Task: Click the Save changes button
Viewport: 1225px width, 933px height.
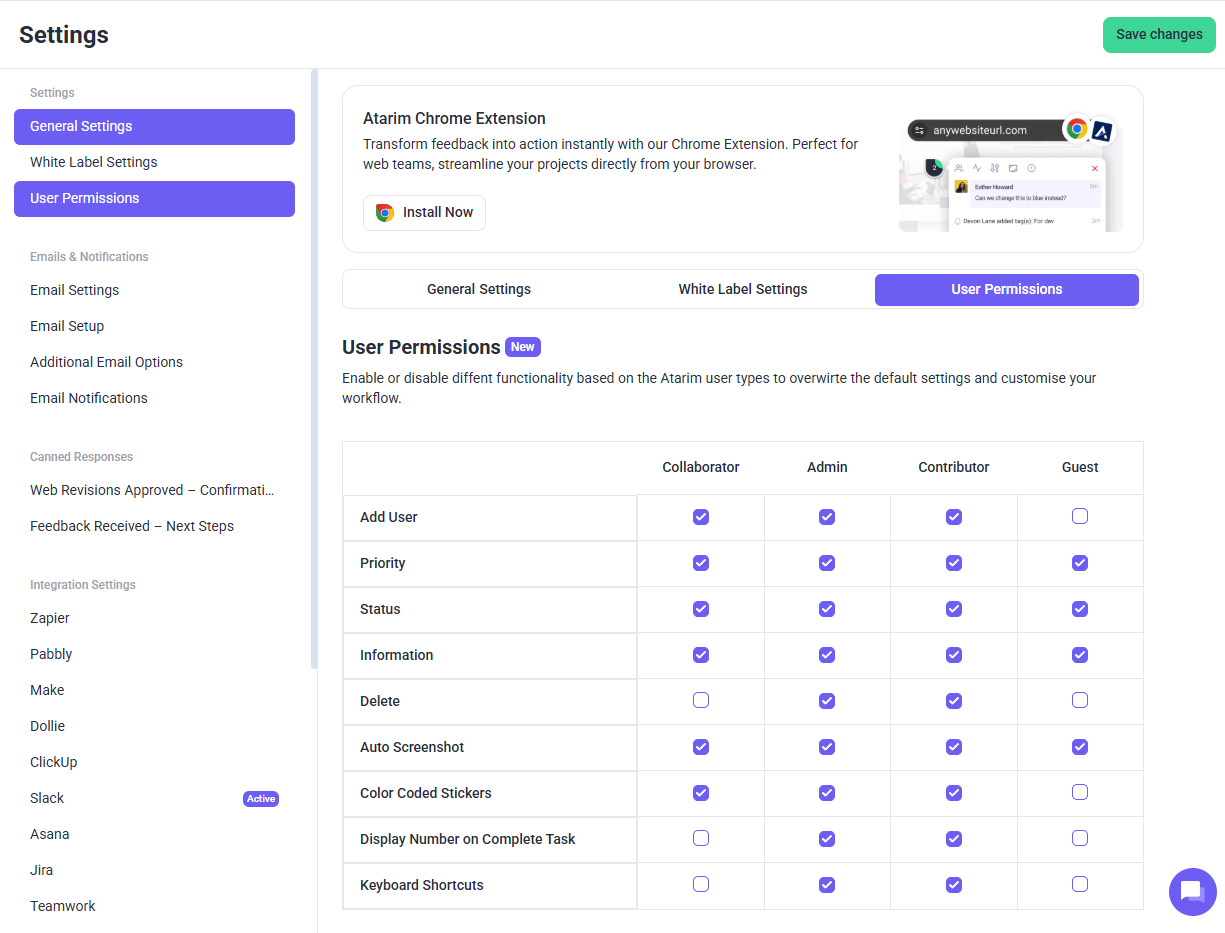Action: (x=1159, y=34)
